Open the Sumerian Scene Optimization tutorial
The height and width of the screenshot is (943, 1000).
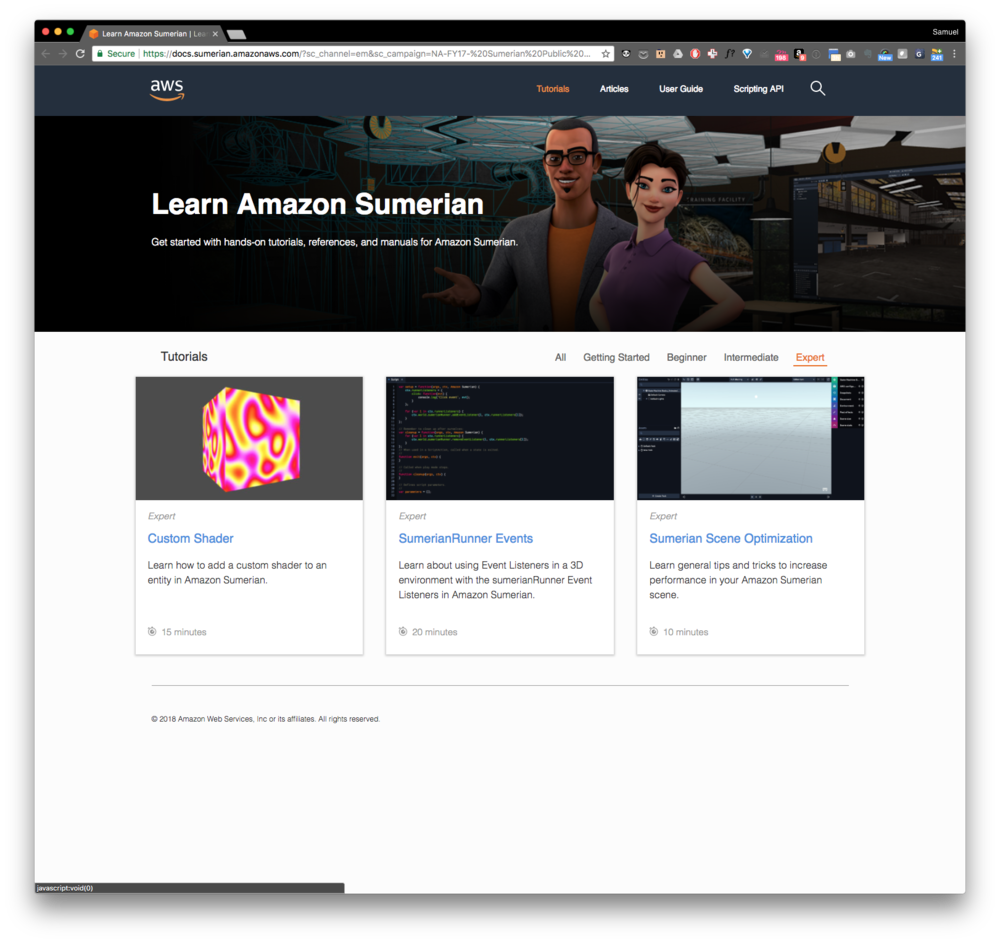click(x=730, y=538)
